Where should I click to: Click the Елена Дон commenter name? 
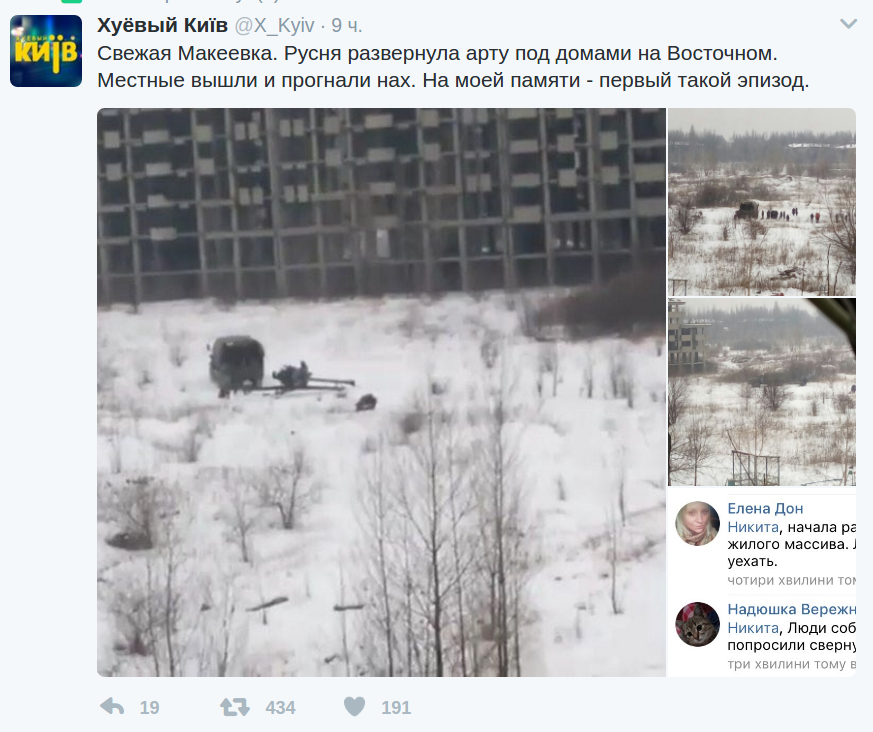pos(765,508)
